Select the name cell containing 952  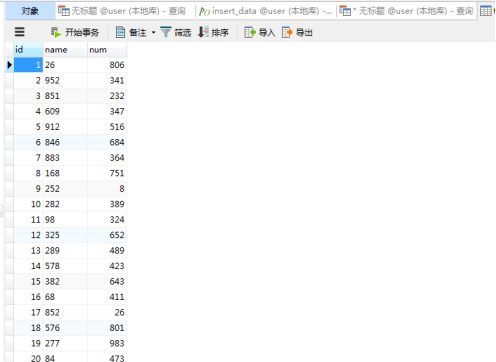click(65, 80)
